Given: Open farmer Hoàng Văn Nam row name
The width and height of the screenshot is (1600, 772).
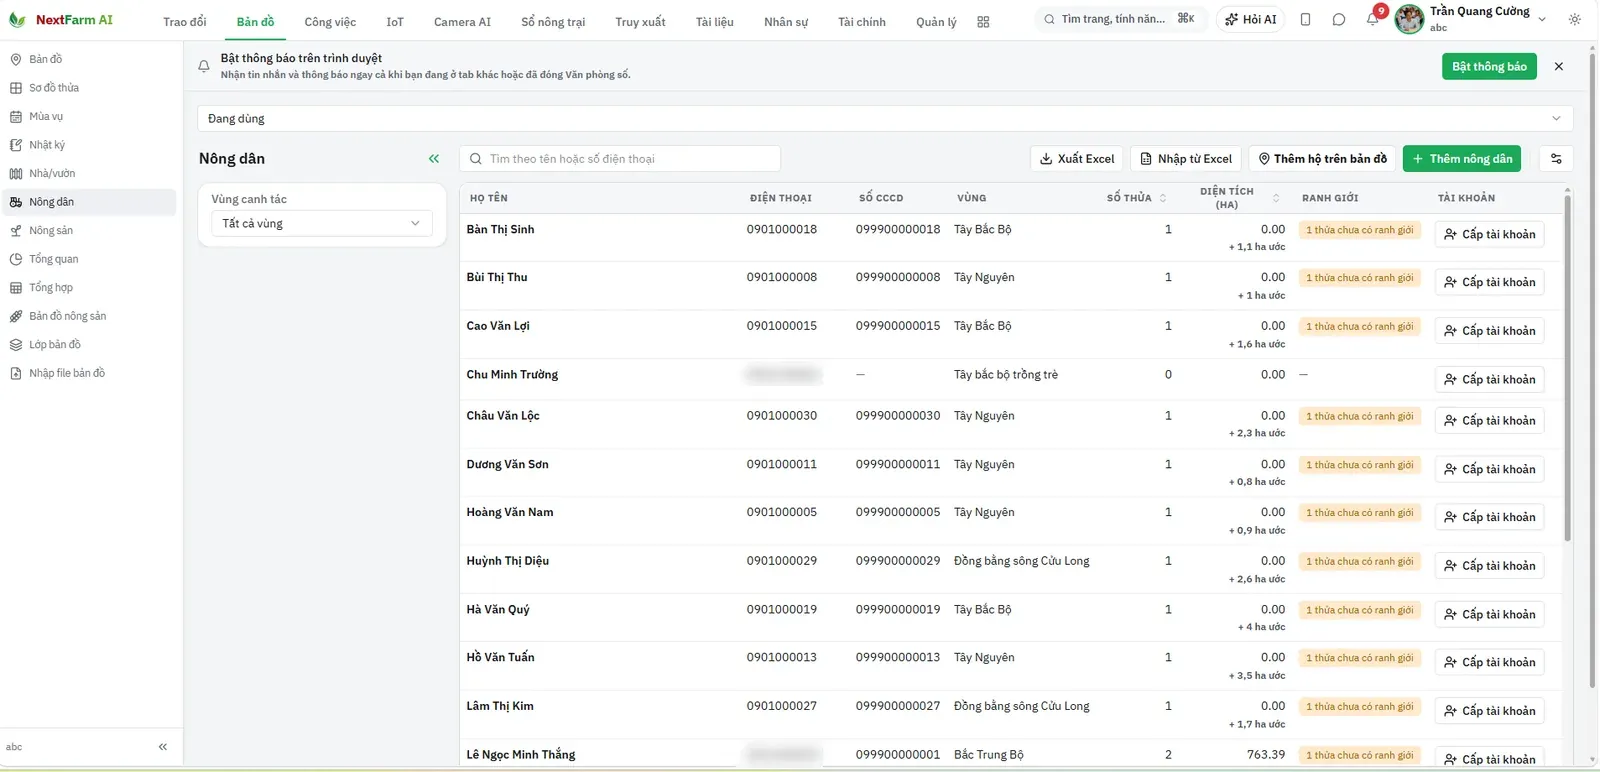Looking at the screenshot, I should [510, 512].
